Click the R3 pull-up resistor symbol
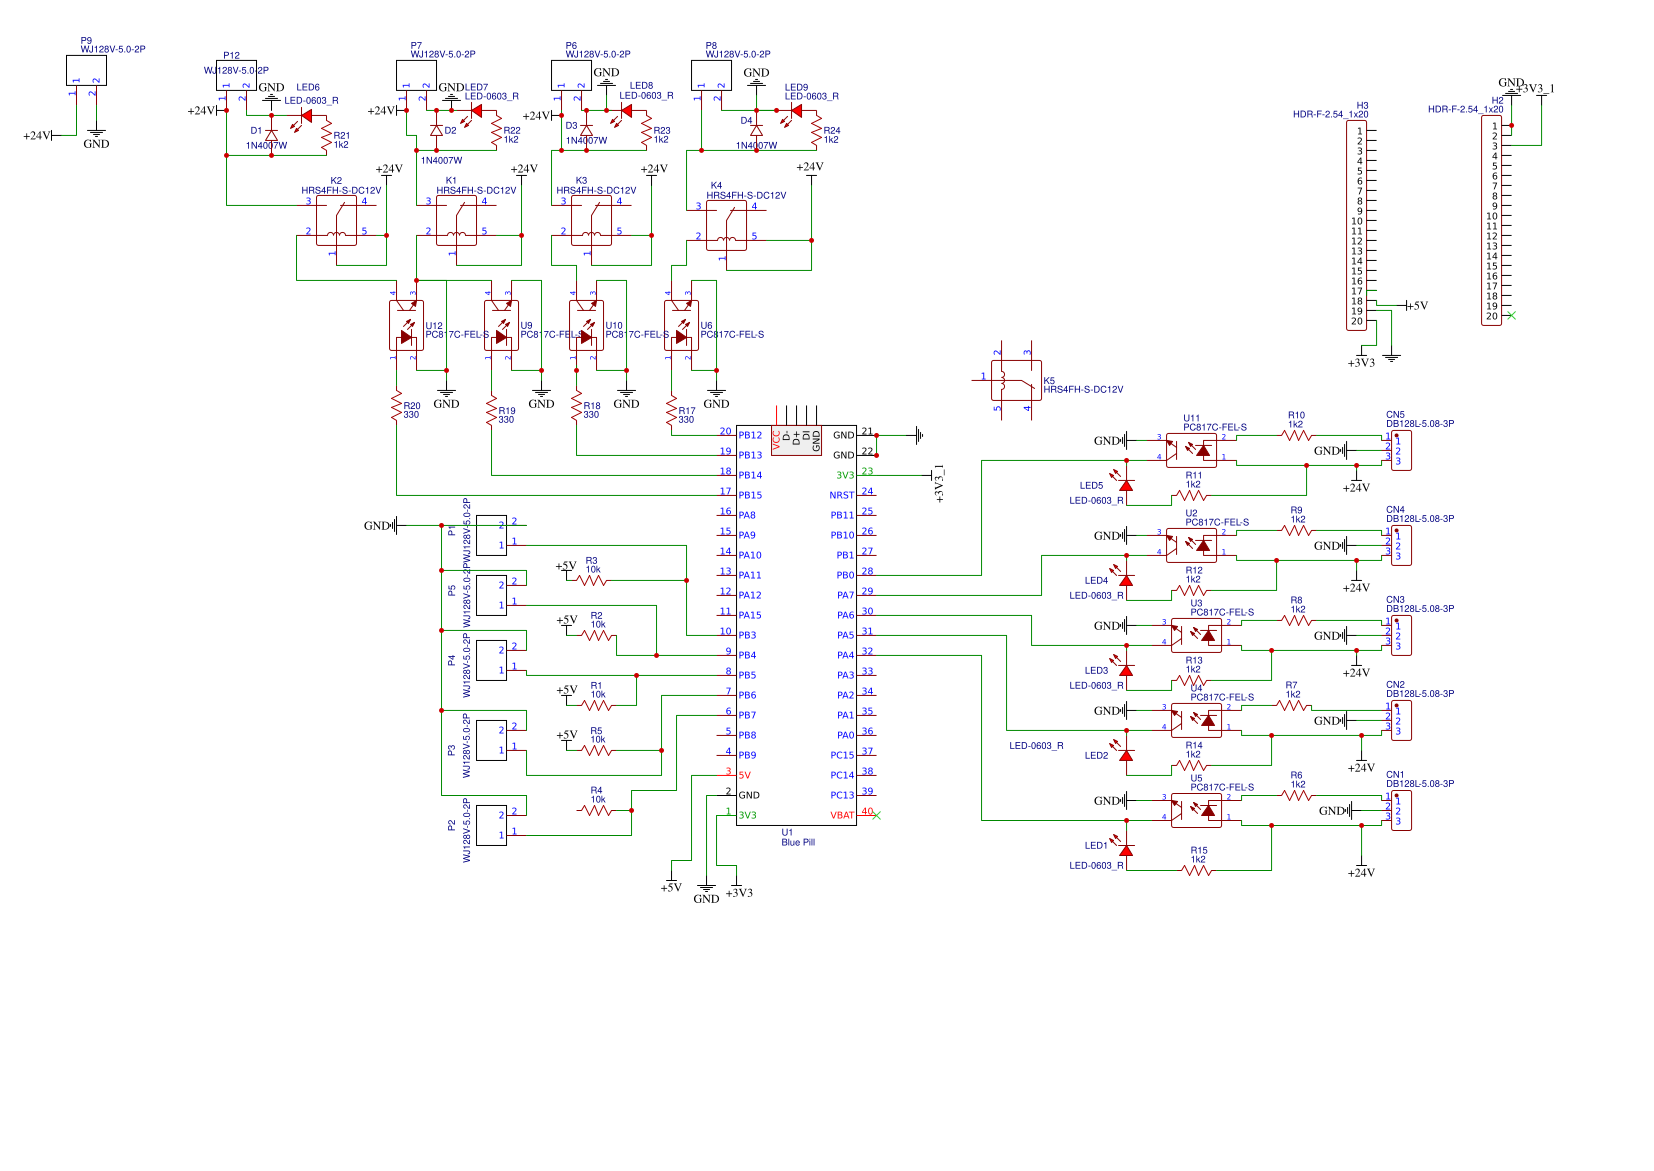 [592, 580]
